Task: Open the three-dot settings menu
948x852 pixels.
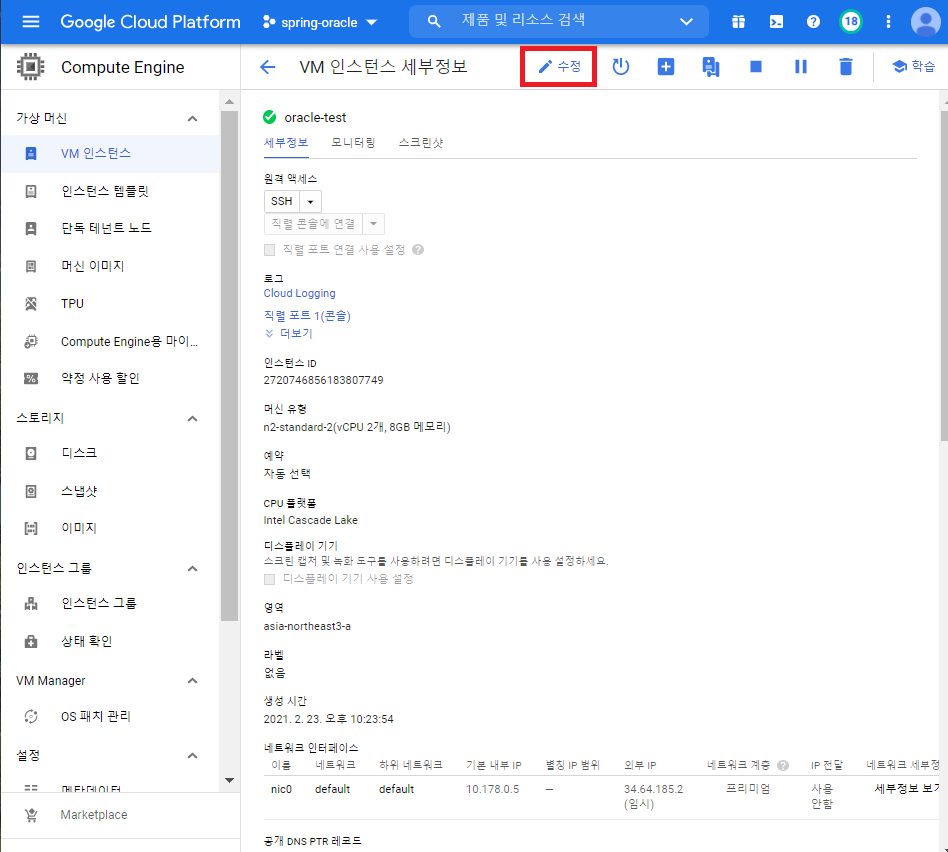Action: point(888,22)
